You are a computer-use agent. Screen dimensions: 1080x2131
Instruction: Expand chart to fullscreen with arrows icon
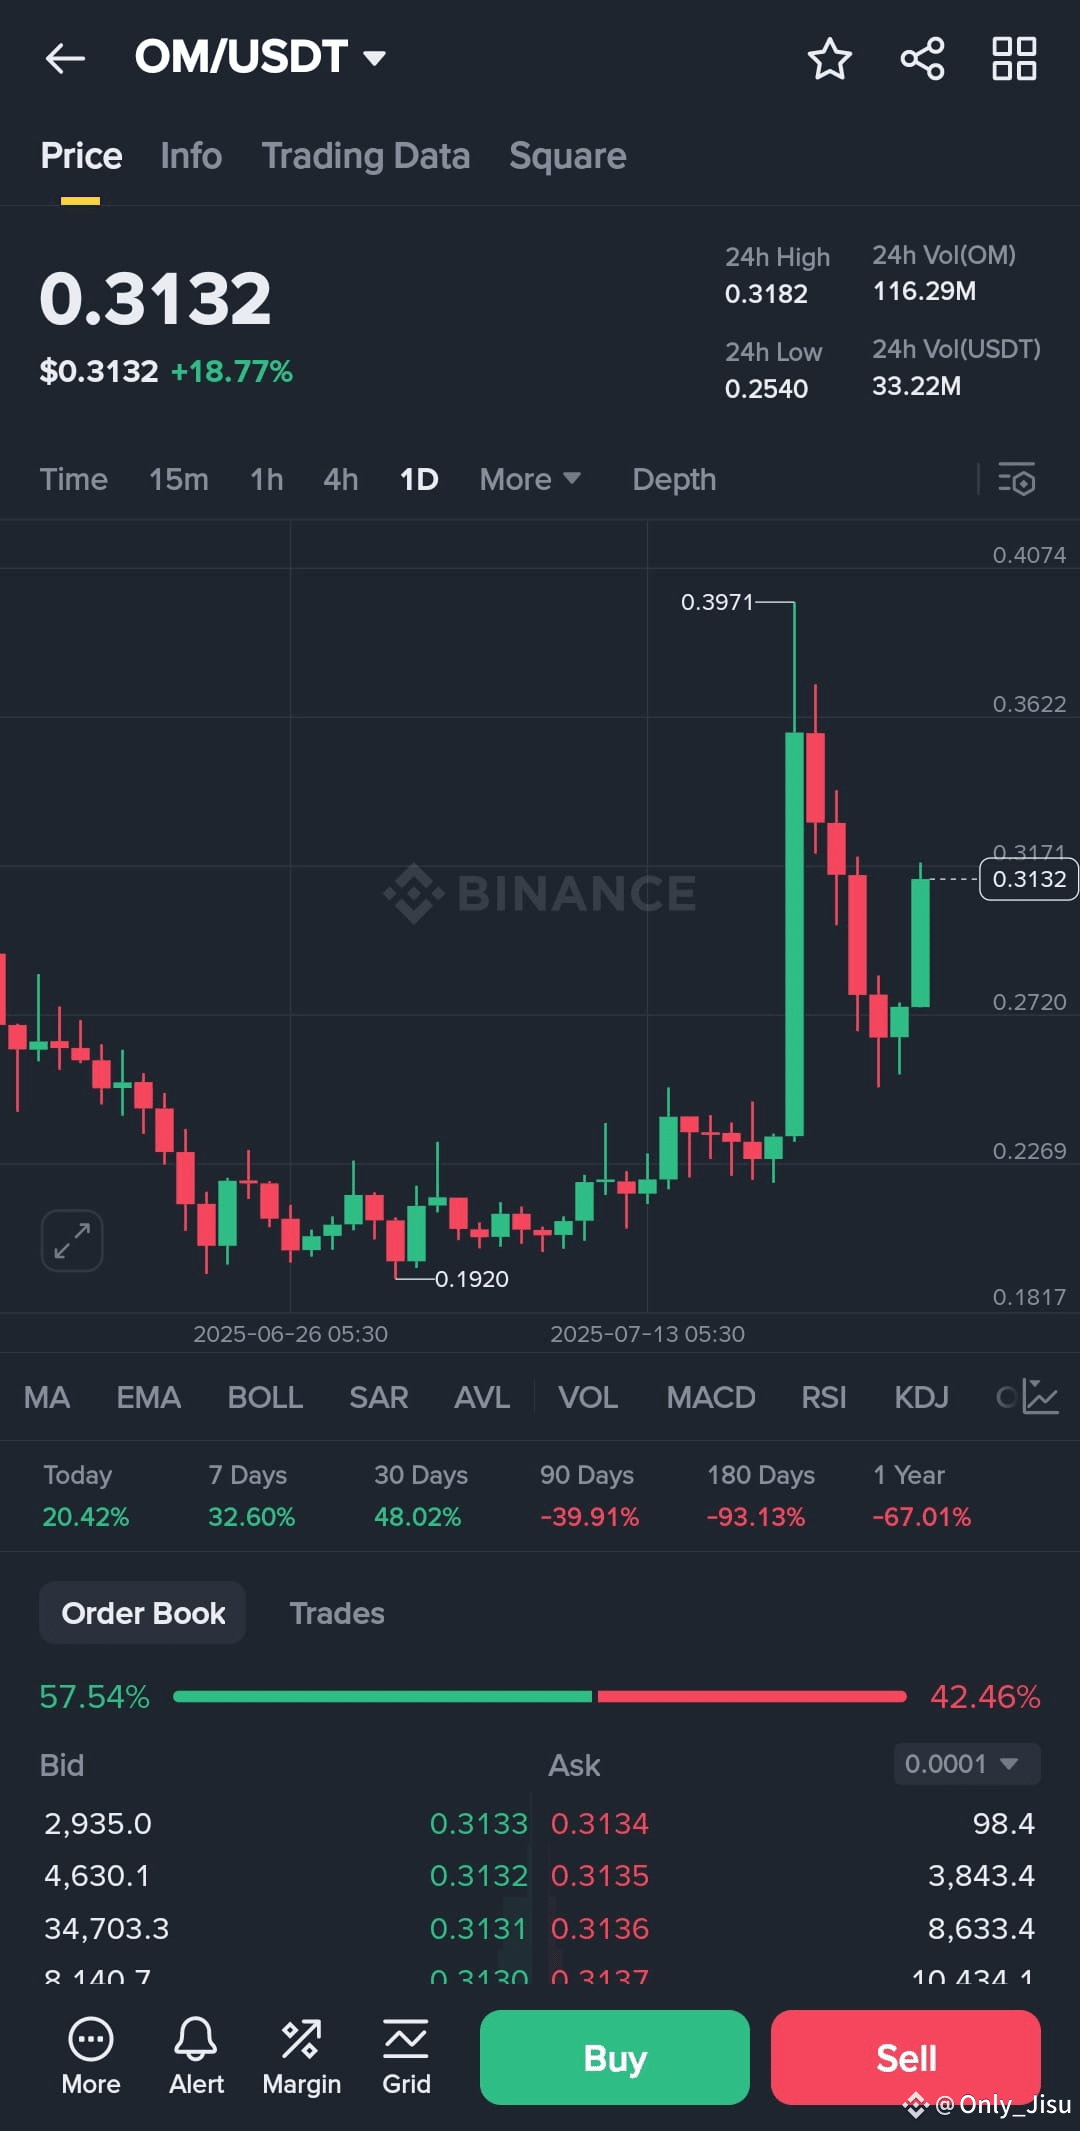click(x=72, y=1240)
